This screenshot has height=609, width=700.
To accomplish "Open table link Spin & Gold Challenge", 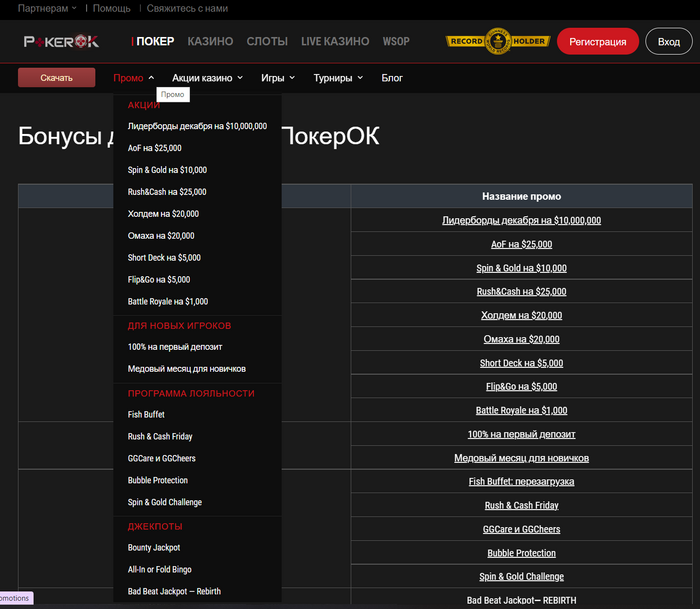I will (x=521, y=576).
